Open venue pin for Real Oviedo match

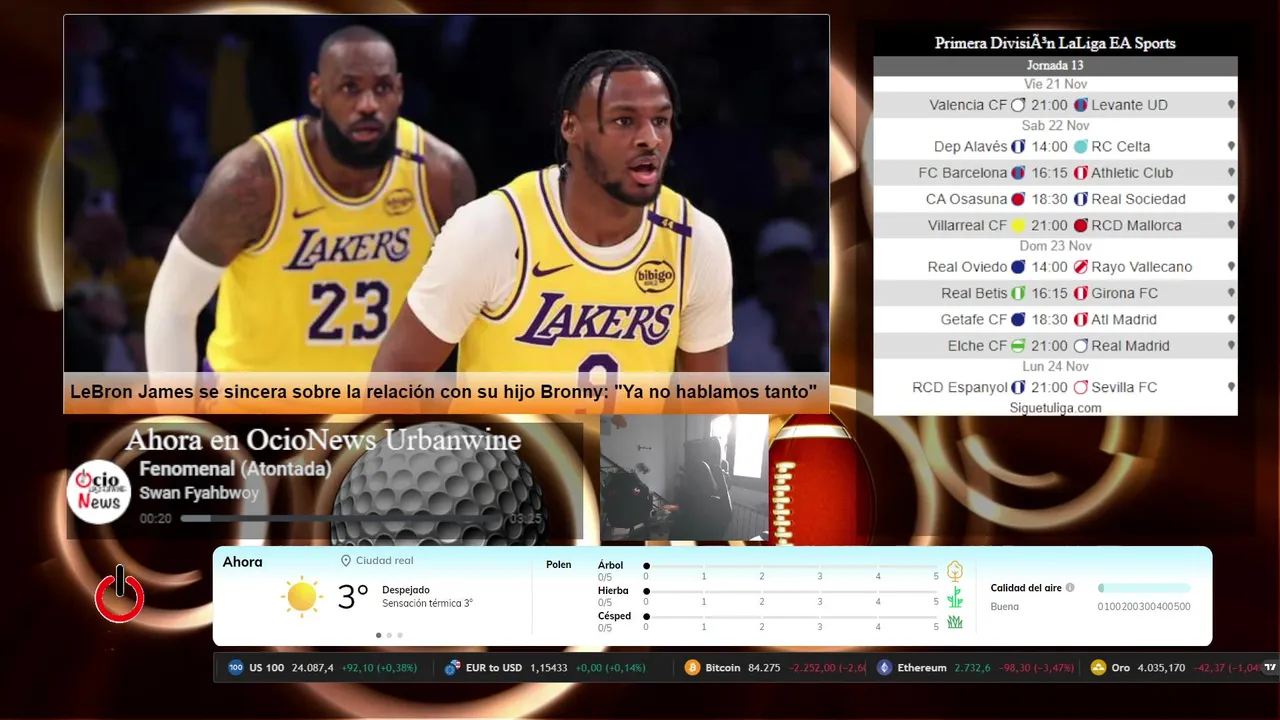pos(1231,267)
